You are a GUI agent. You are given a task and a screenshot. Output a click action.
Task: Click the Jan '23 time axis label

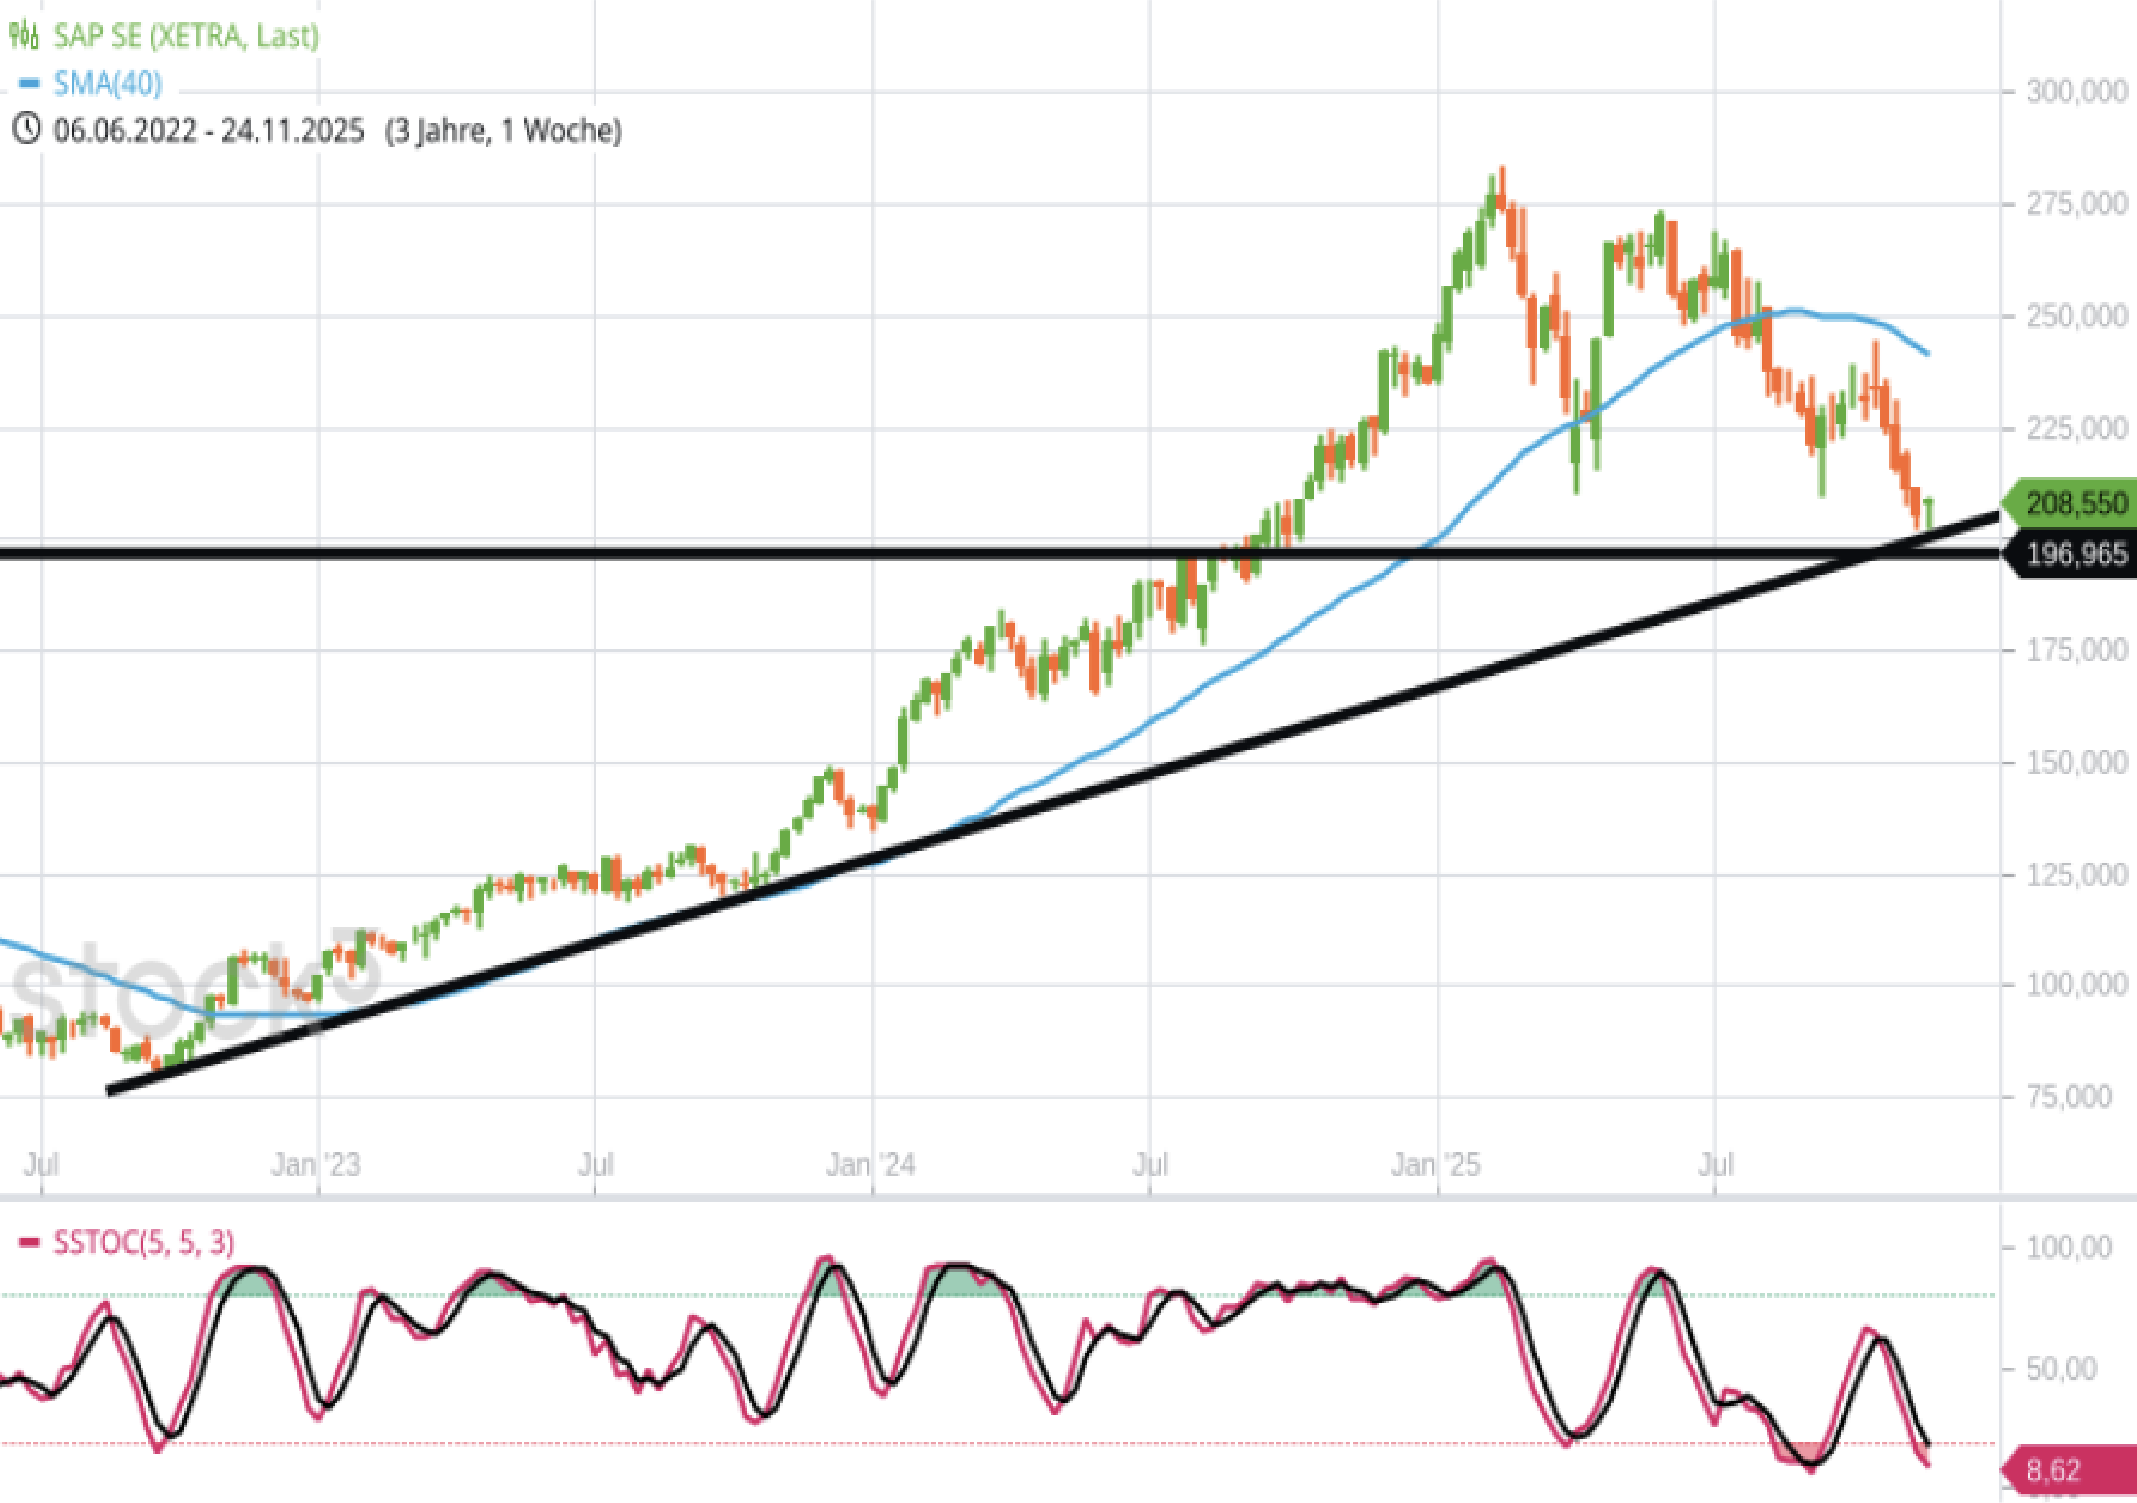[x=316, y=1165]
